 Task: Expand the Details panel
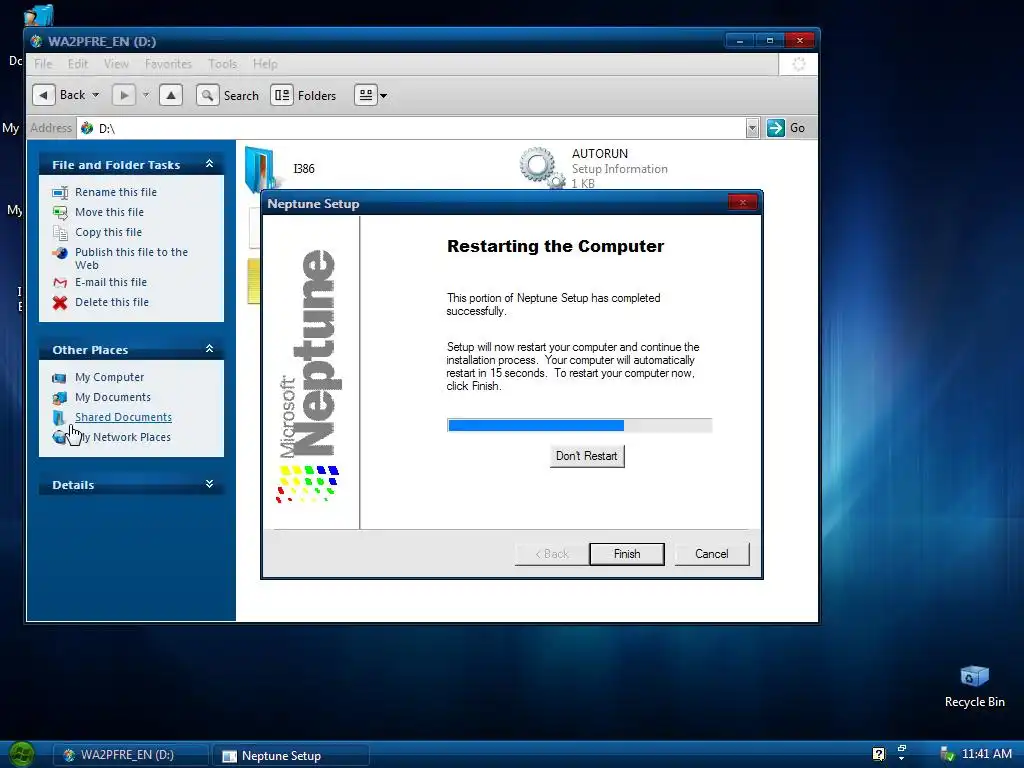(x=210, y=484)
